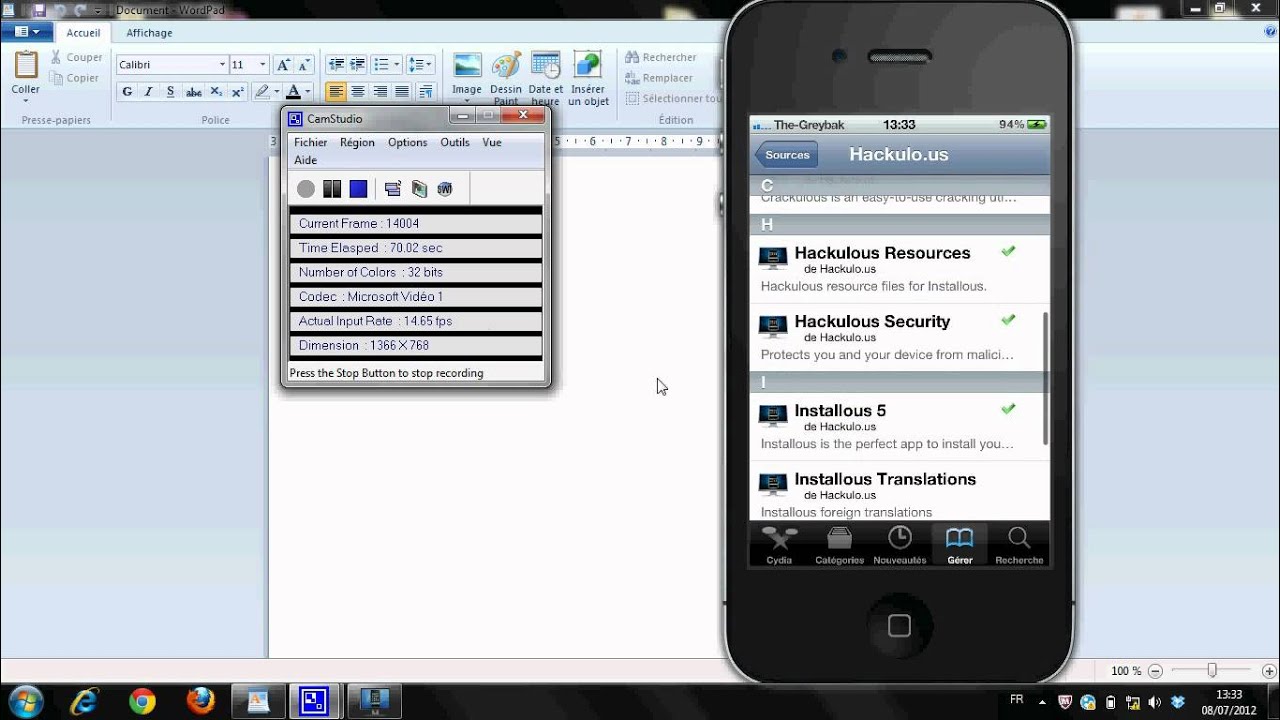Viewport: 1280px width, 720px height.
Task: Toggle bold (G) formatting
Action: (127, 92)
